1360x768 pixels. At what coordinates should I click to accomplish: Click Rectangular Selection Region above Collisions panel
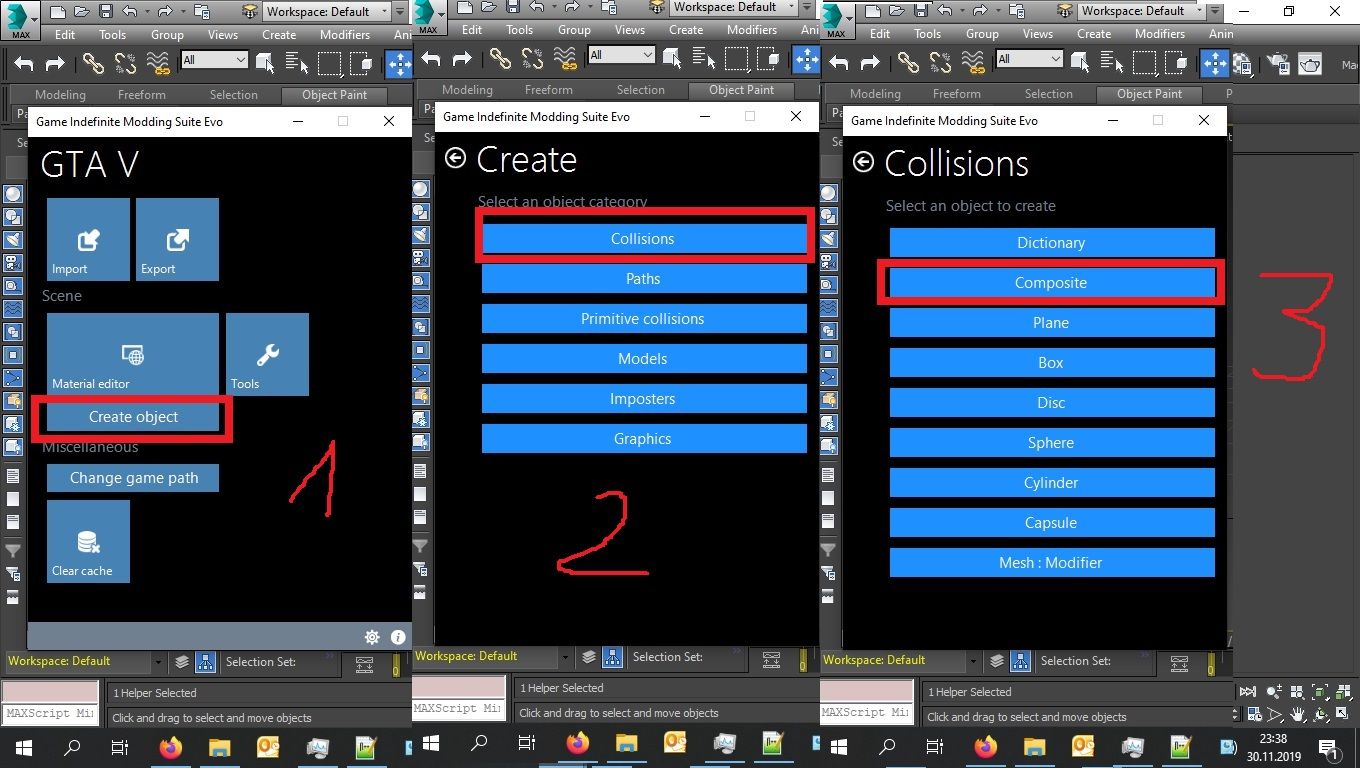[x=1144, y=62]
